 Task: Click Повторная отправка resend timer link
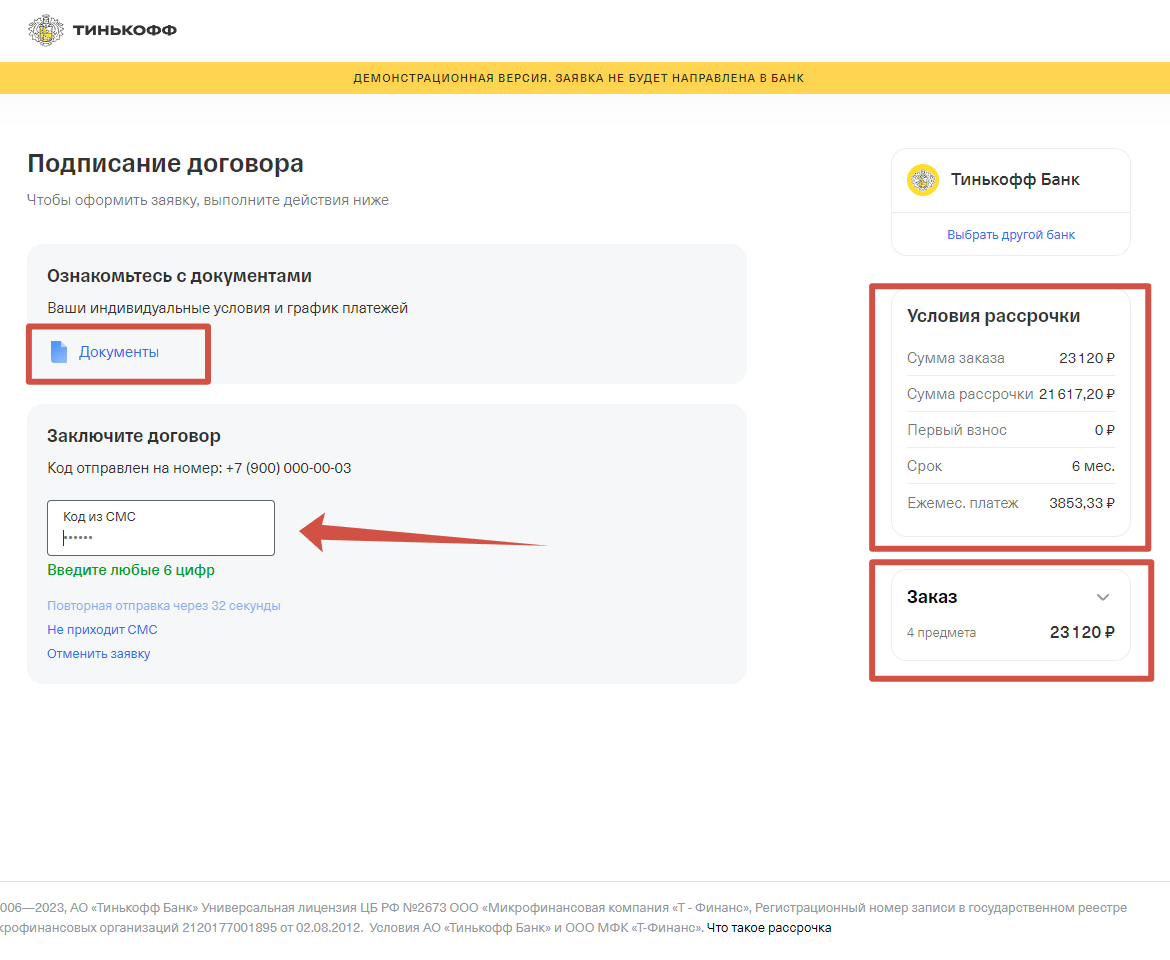pos(163,606)
